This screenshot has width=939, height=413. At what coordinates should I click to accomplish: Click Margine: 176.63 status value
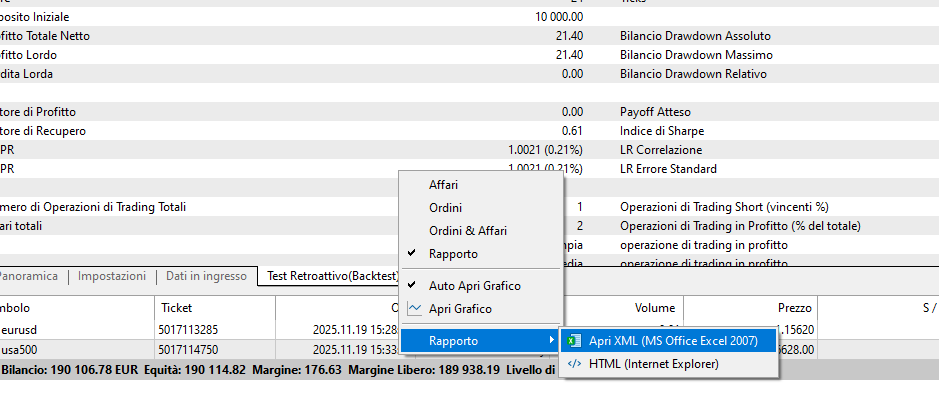297,370
